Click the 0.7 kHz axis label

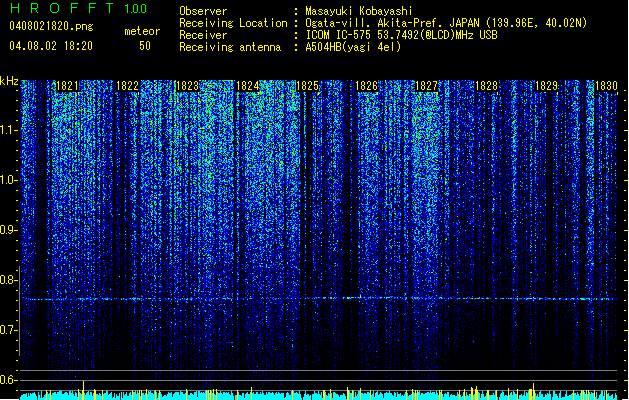pos(9,330)
